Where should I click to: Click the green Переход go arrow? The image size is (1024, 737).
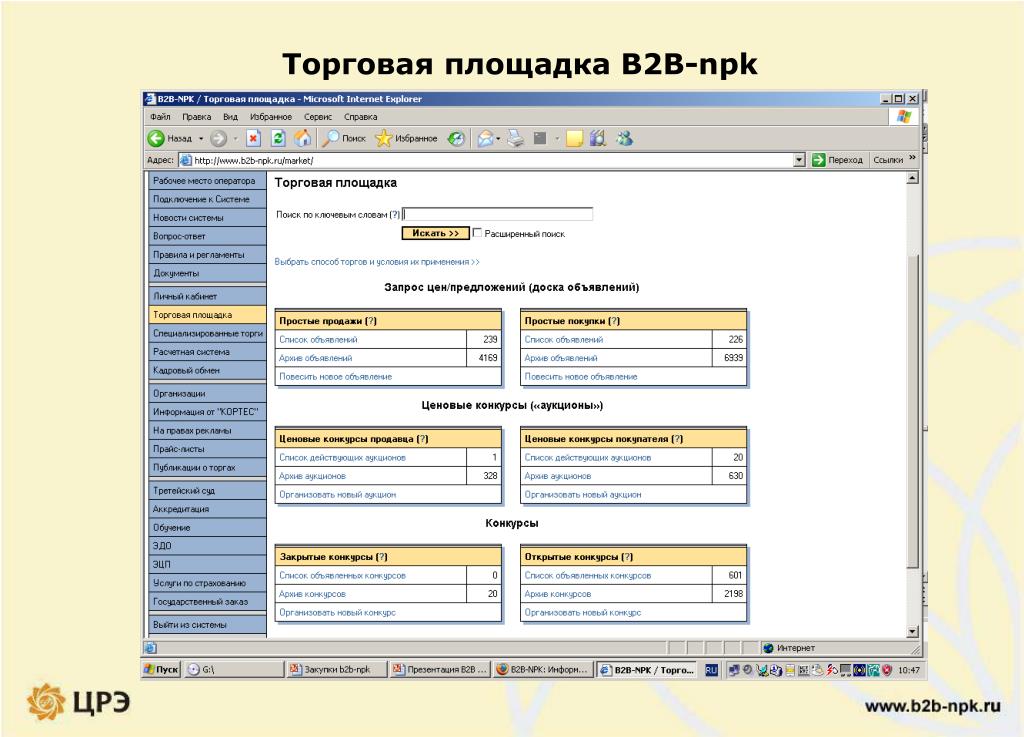818,160
